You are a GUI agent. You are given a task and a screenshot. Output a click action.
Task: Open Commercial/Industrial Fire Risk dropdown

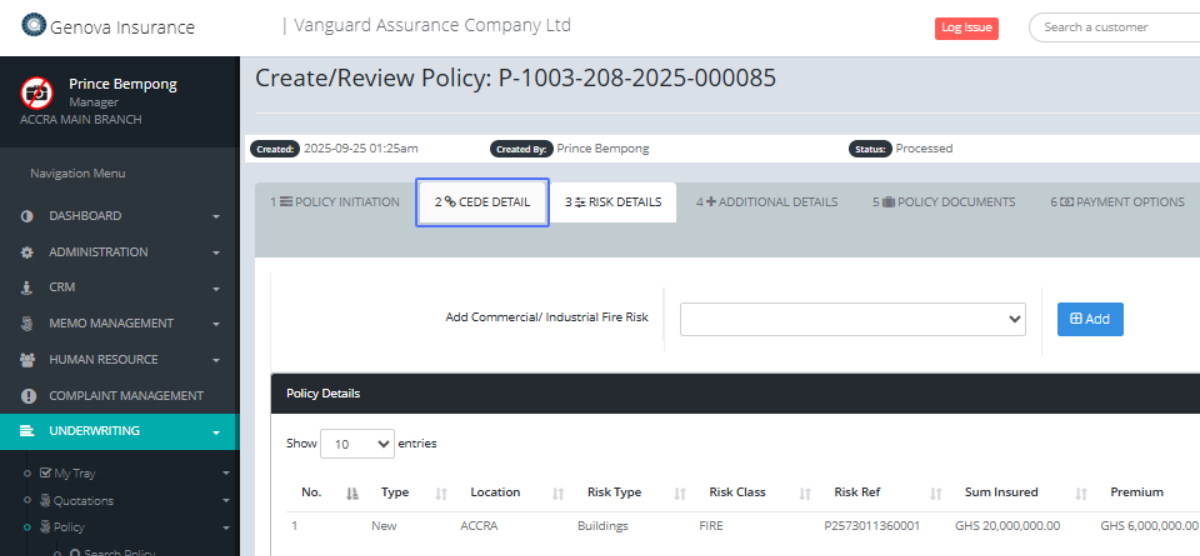tap(853, 319)
